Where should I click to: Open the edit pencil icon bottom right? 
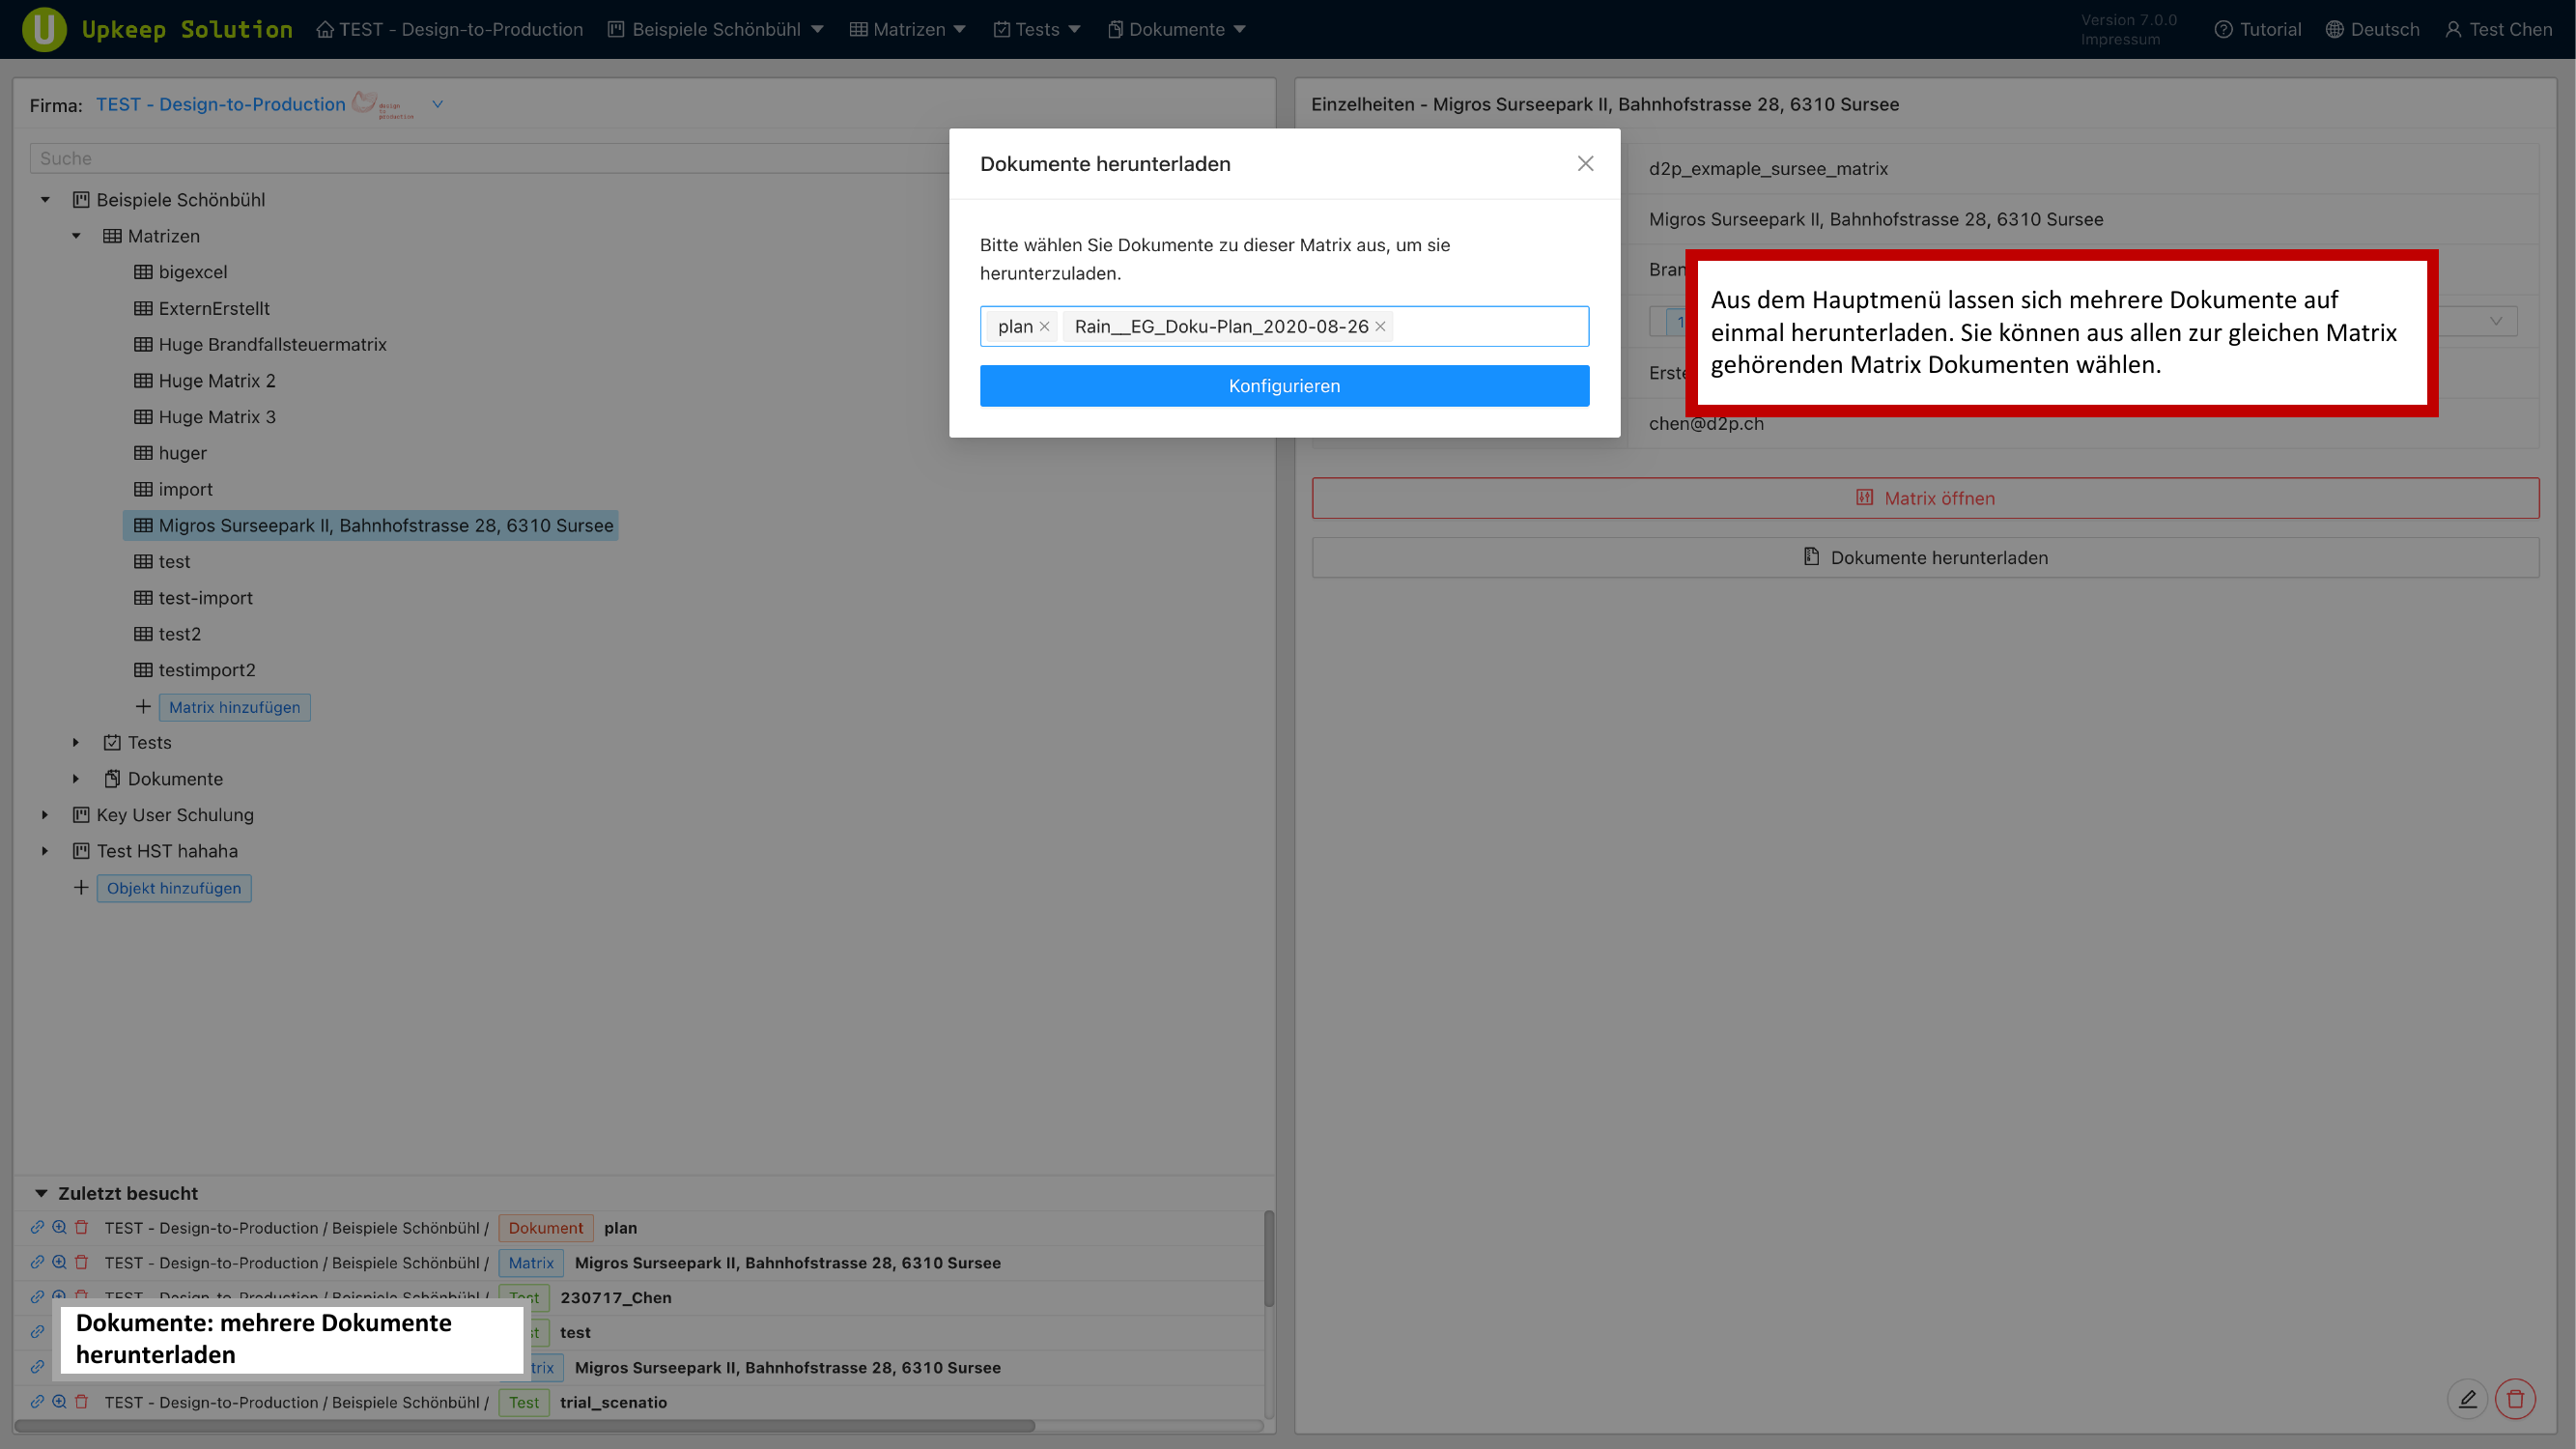[2467, 1399]
